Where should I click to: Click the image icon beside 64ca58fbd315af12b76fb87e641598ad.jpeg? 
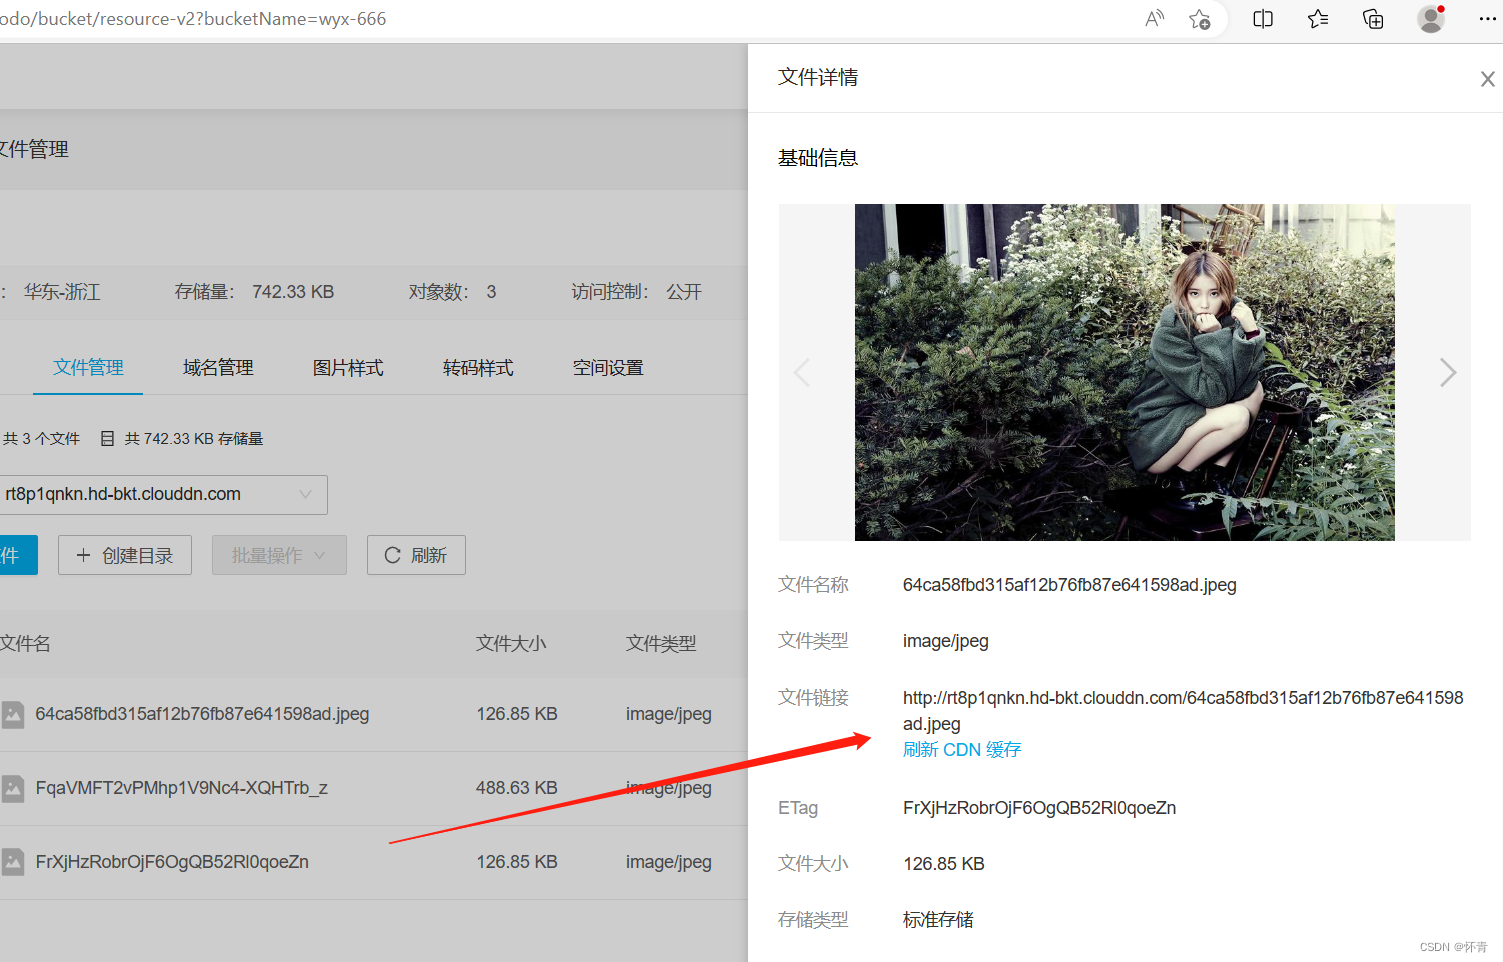click(13, 713)
